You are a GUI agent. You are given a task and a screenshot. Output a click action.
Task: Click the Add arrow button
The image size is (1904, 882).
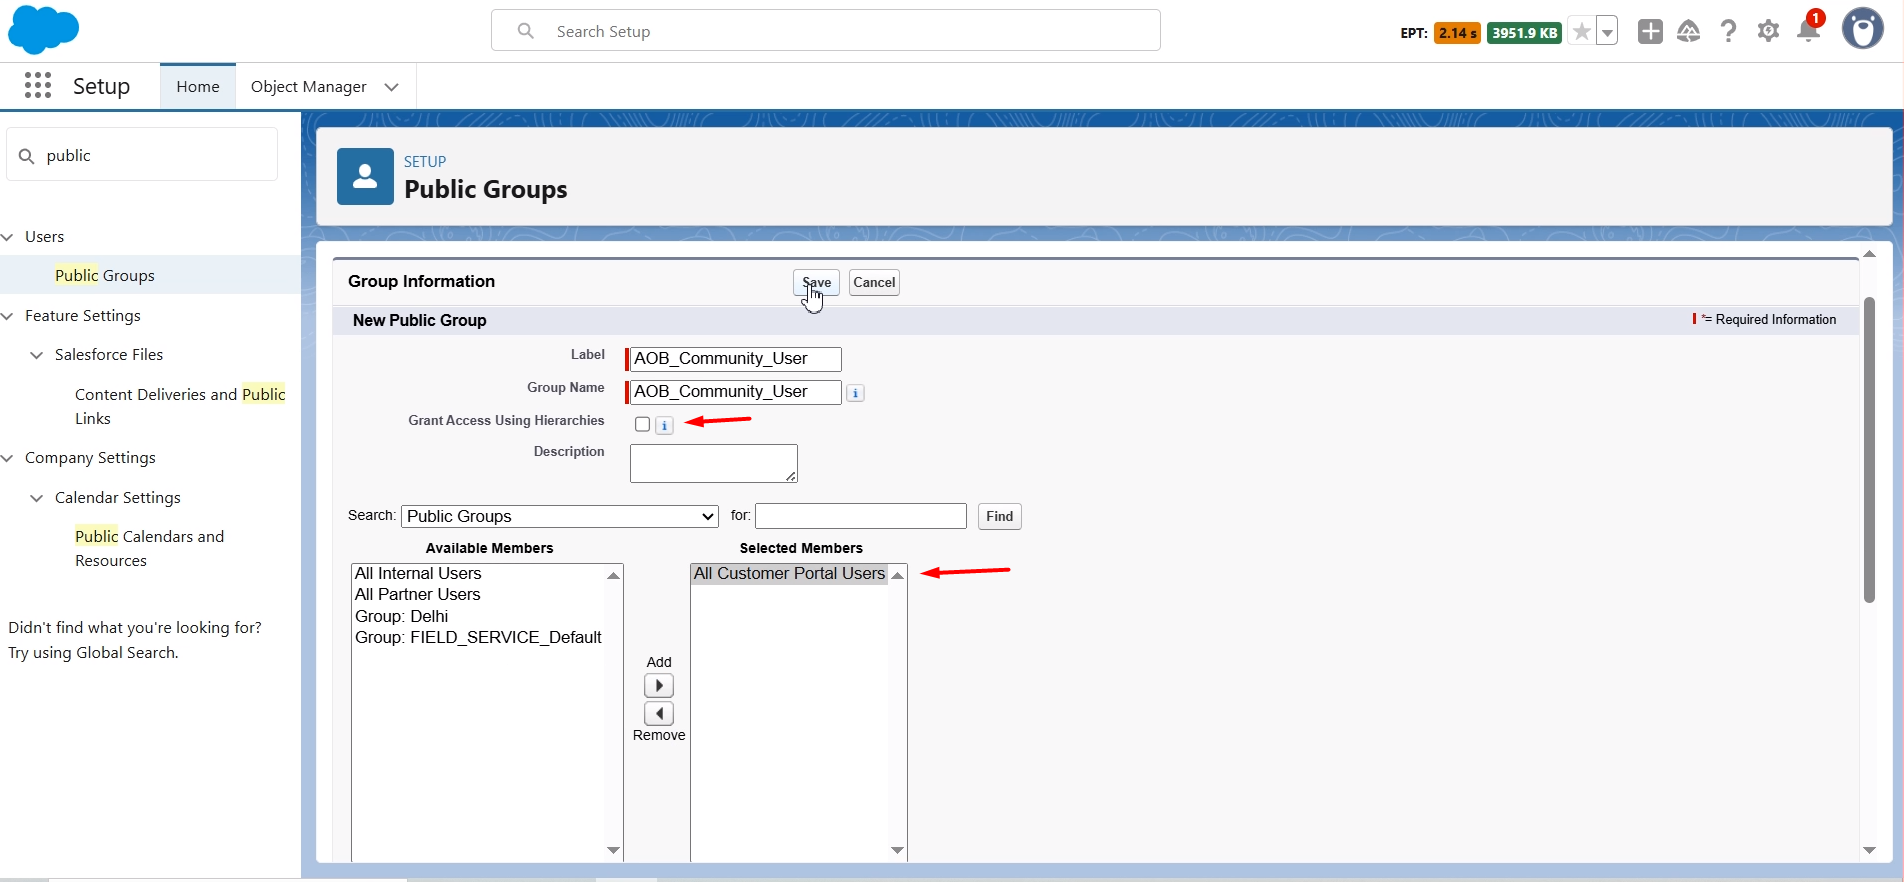659,686
